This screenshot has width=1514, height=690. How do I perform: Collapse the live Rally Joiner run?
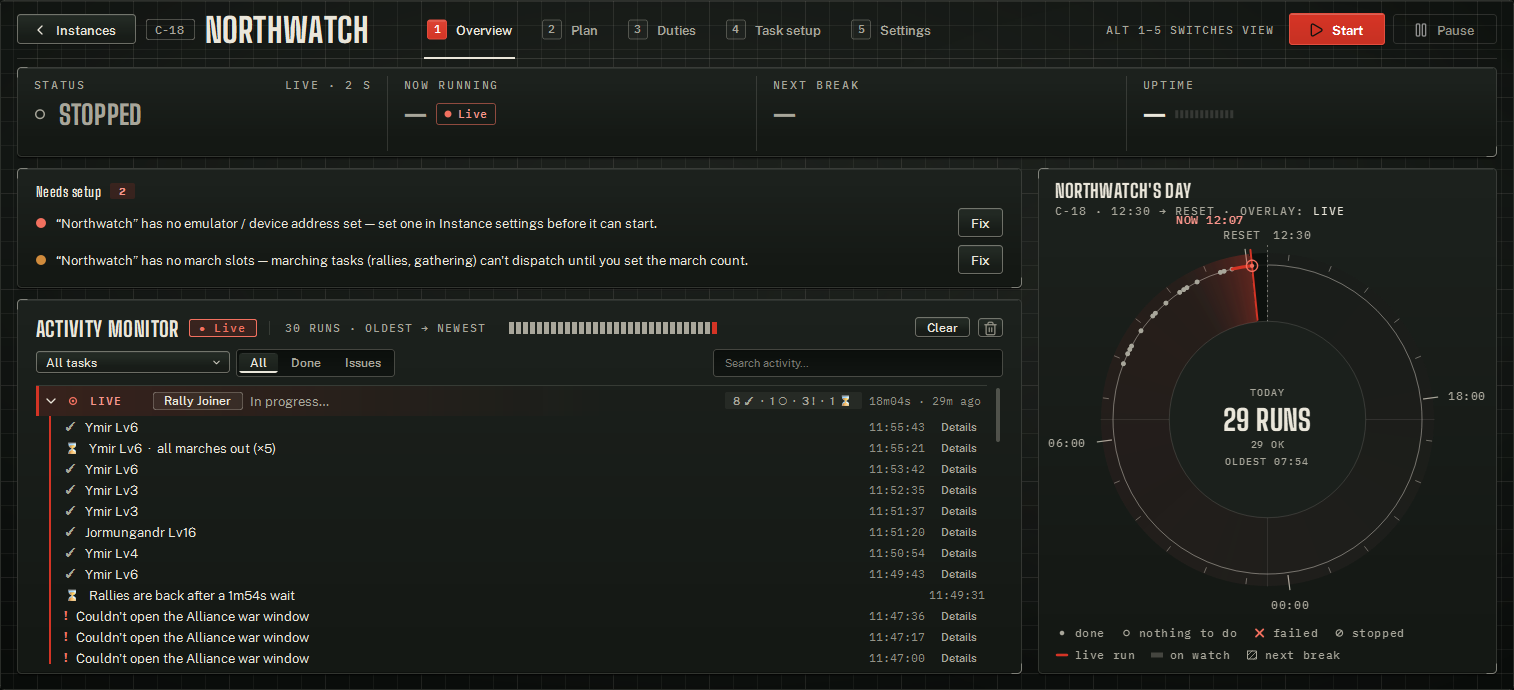pyautogui.click(x=51, y=401)
